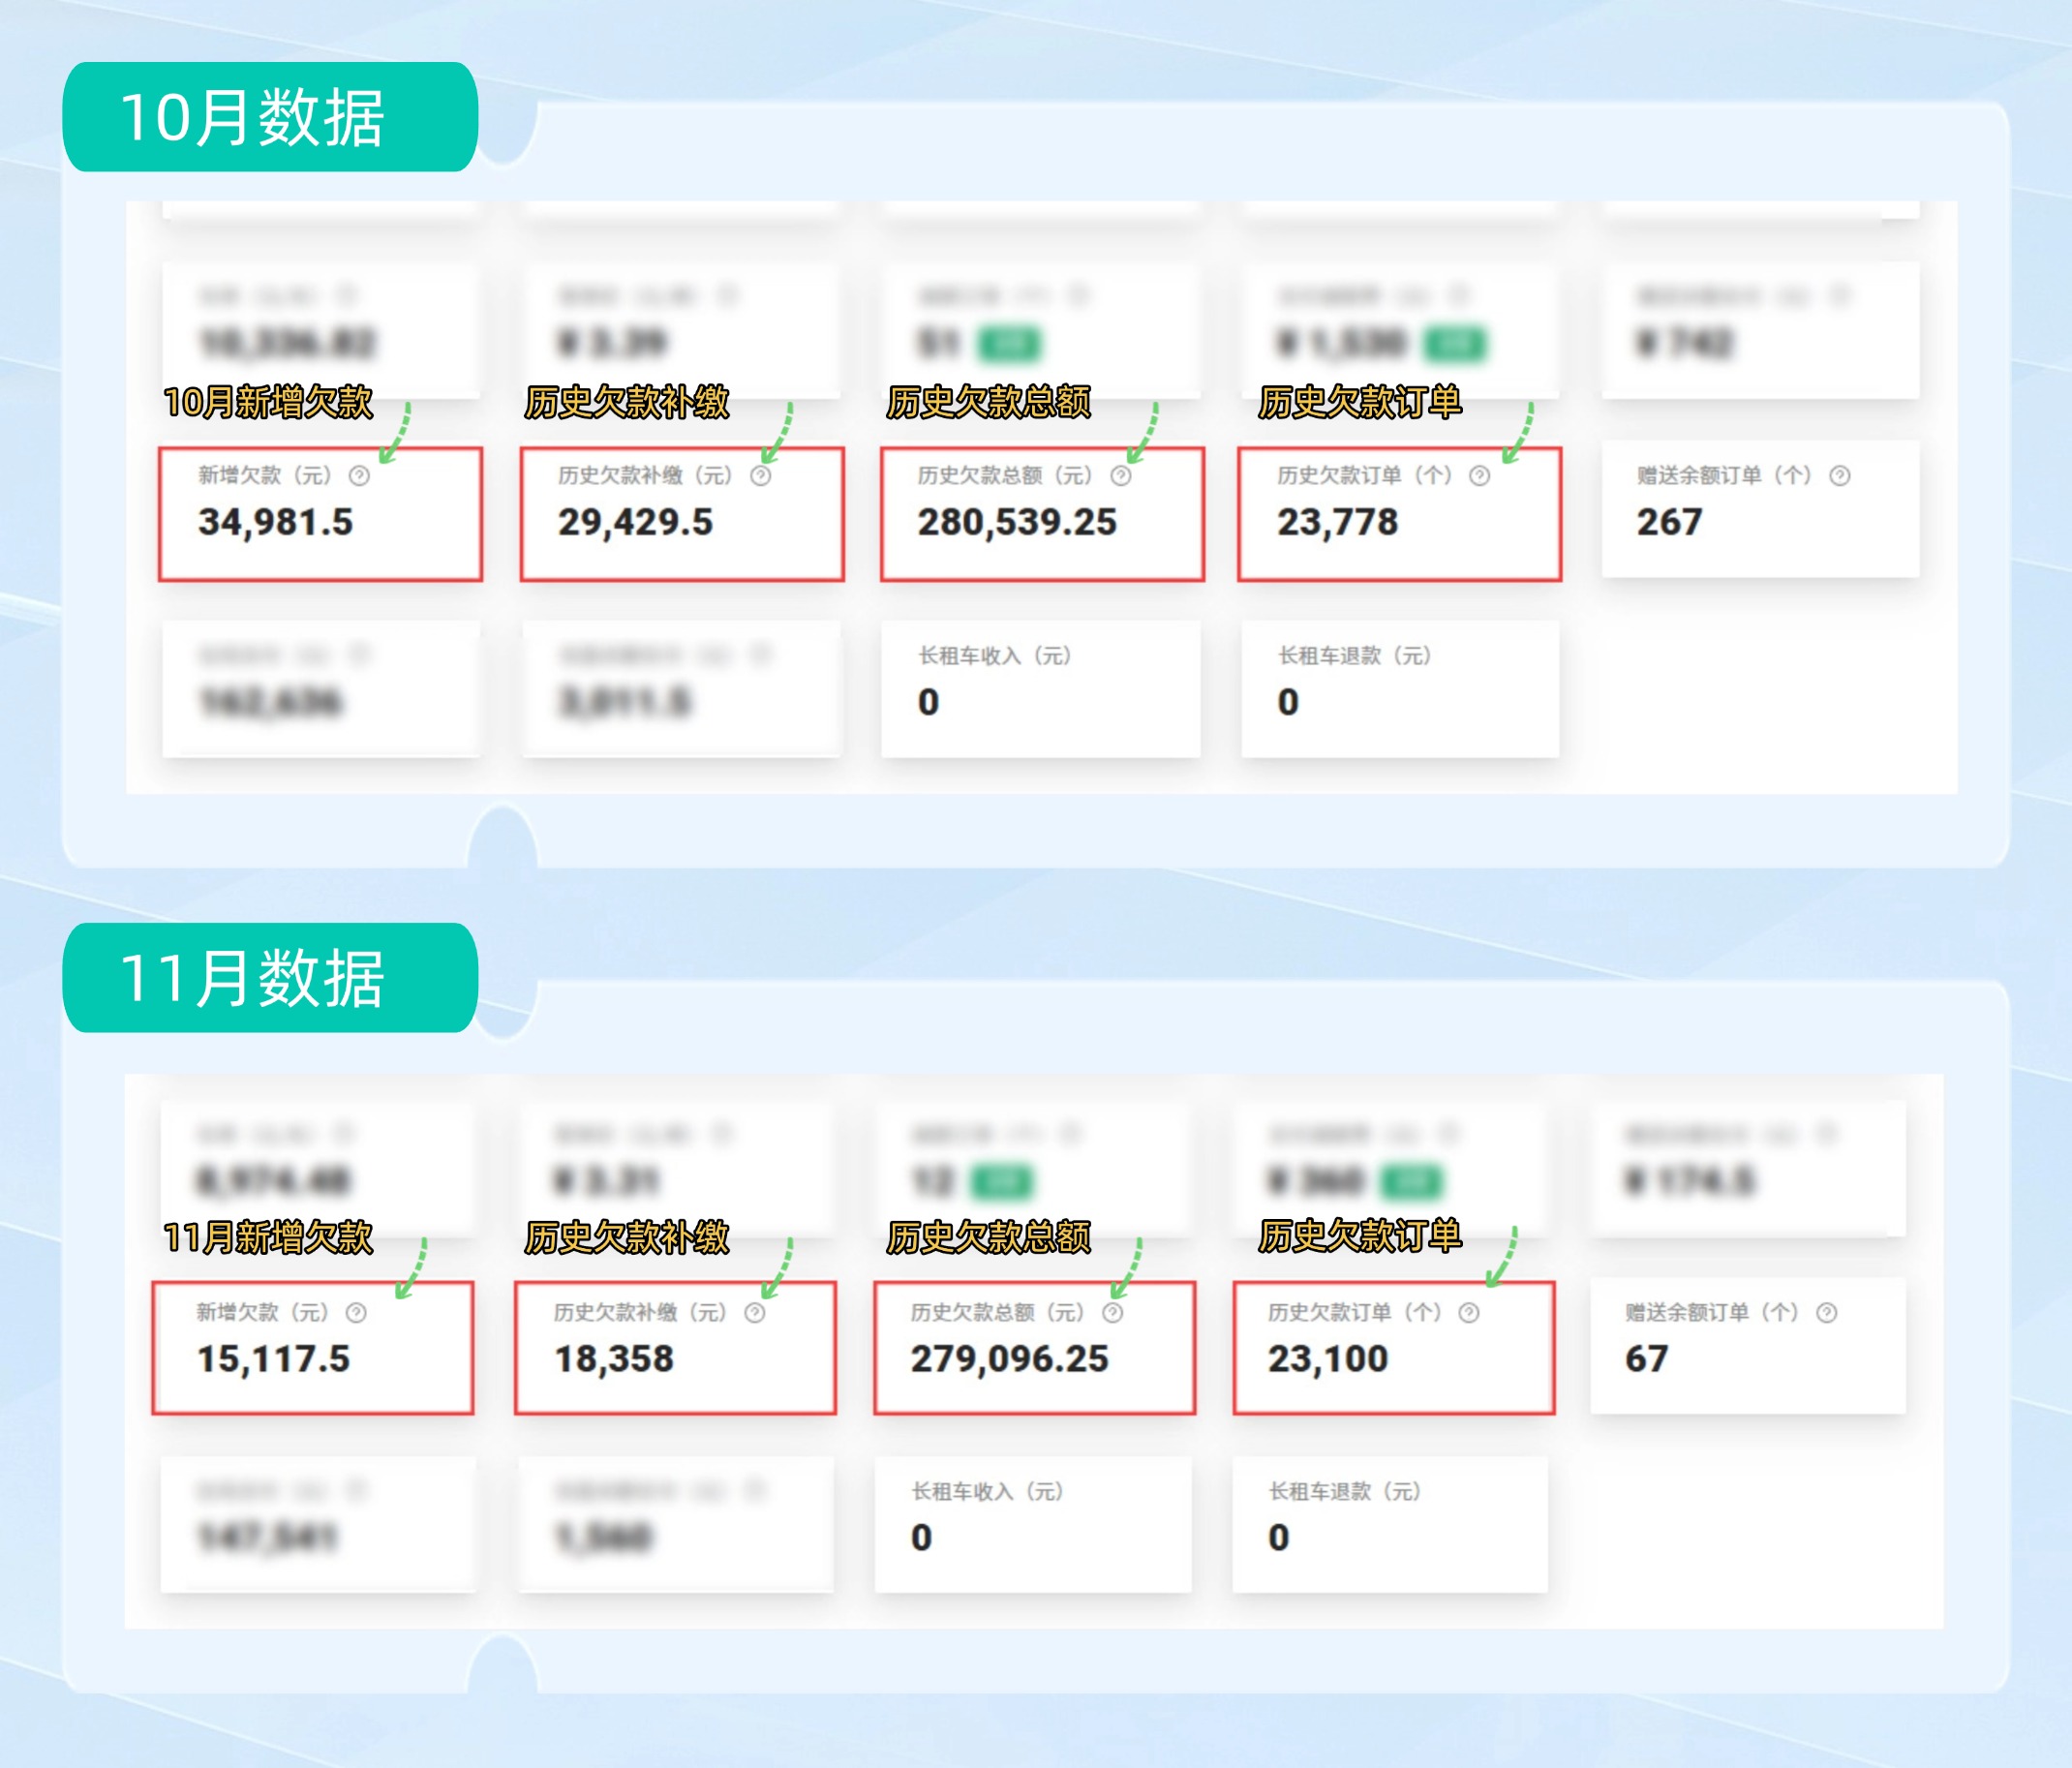
Task: Click the 赠送余额订单 value 67
Action: point(1646,1359)
